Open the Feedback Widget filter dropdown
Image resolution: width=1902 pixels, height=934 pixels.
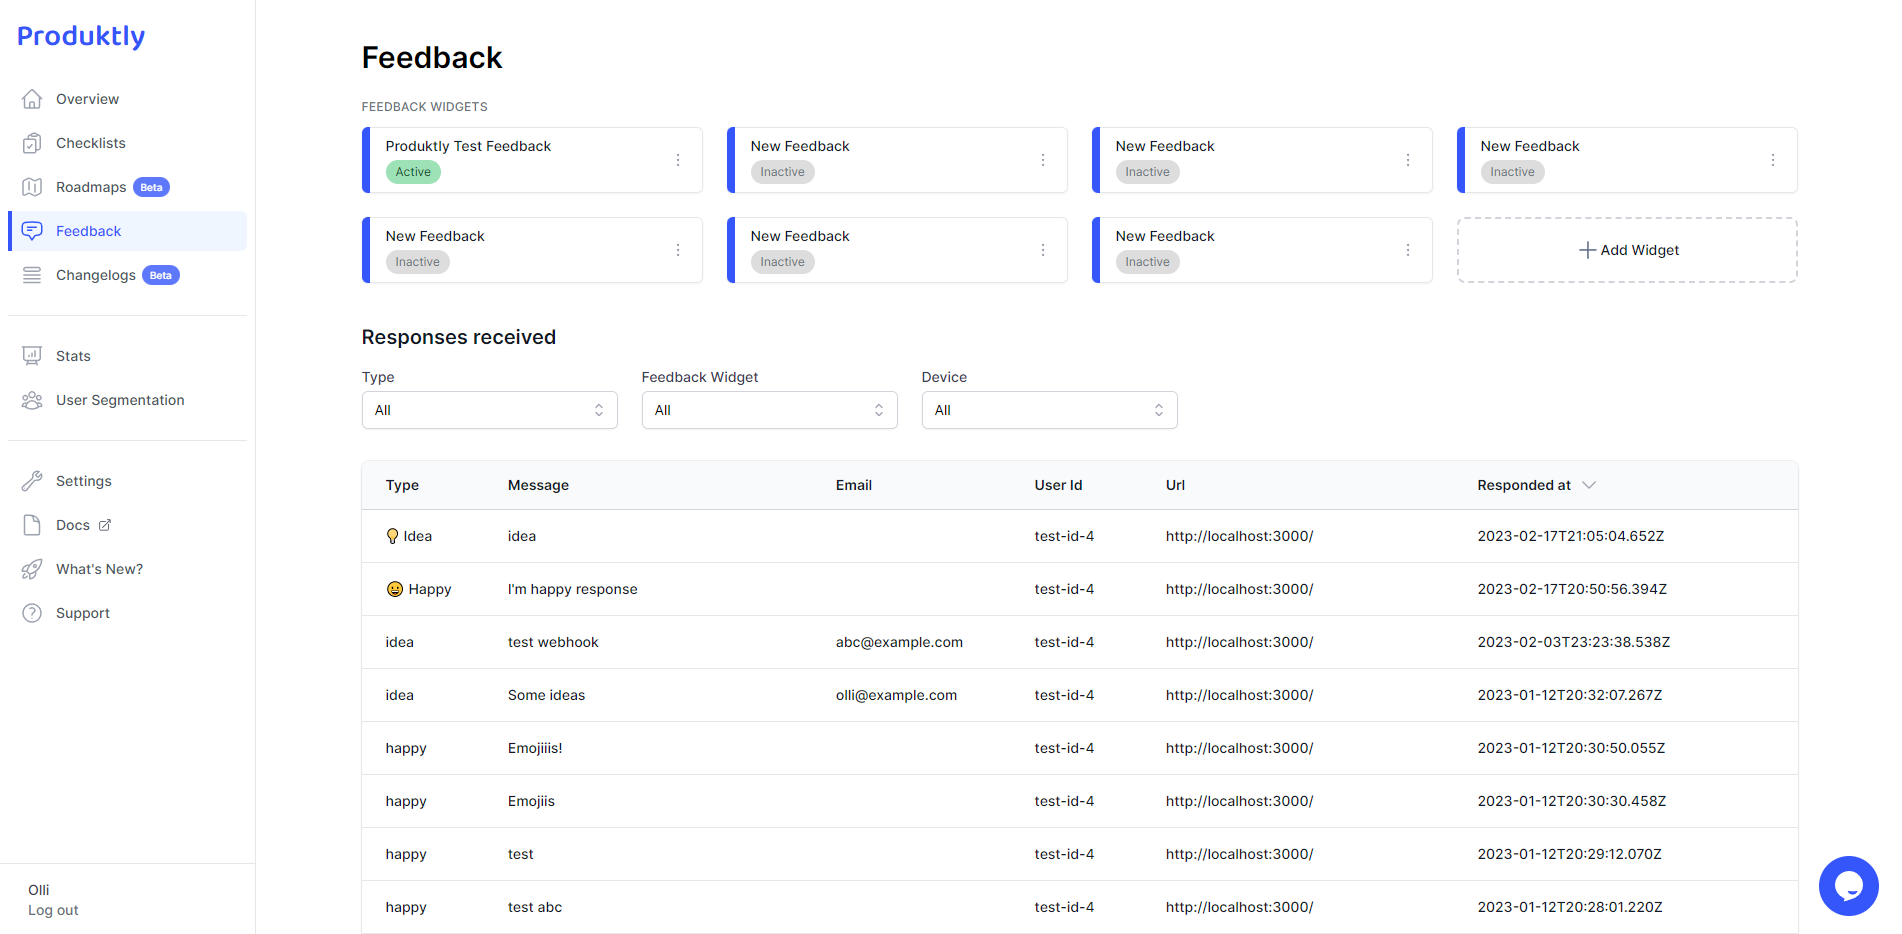[x=770, y=410]
